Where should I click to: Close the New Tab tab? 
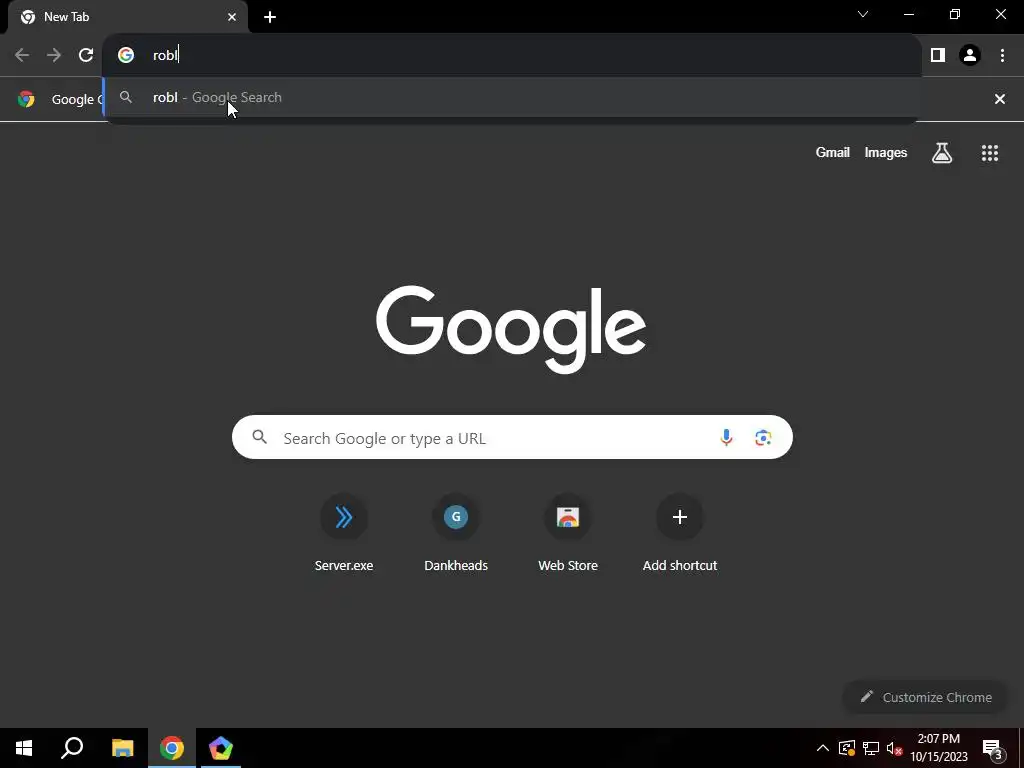pos(232,17)
